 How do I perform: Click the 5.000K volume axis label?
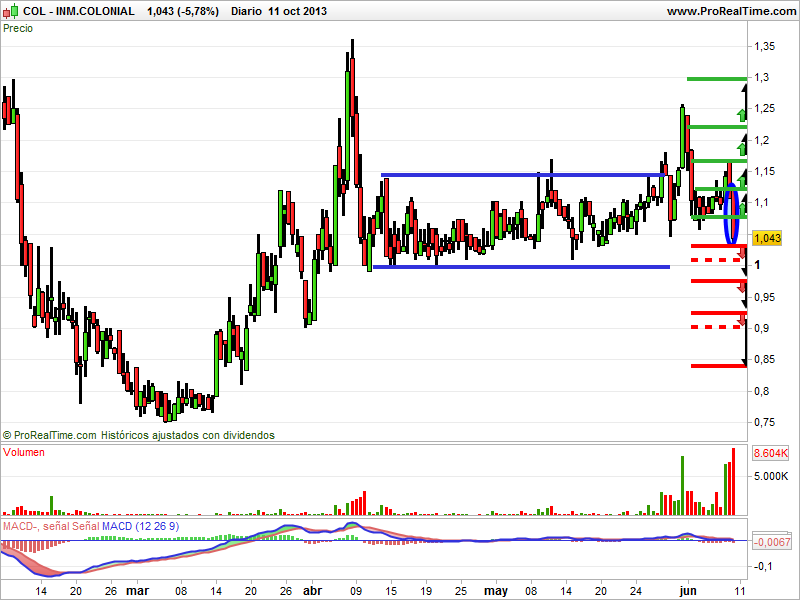tap(771, 477)
